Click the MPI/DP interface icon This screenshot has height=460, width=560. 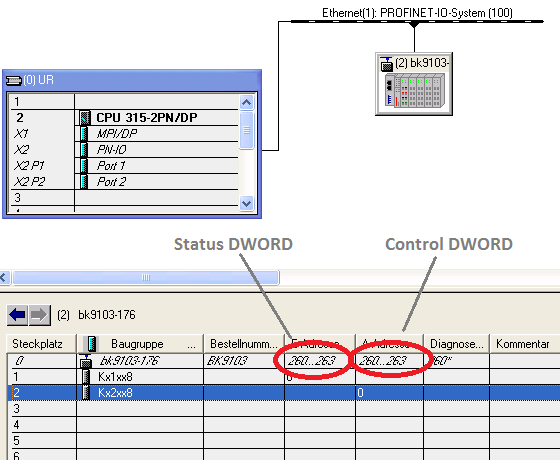(84, 134)
